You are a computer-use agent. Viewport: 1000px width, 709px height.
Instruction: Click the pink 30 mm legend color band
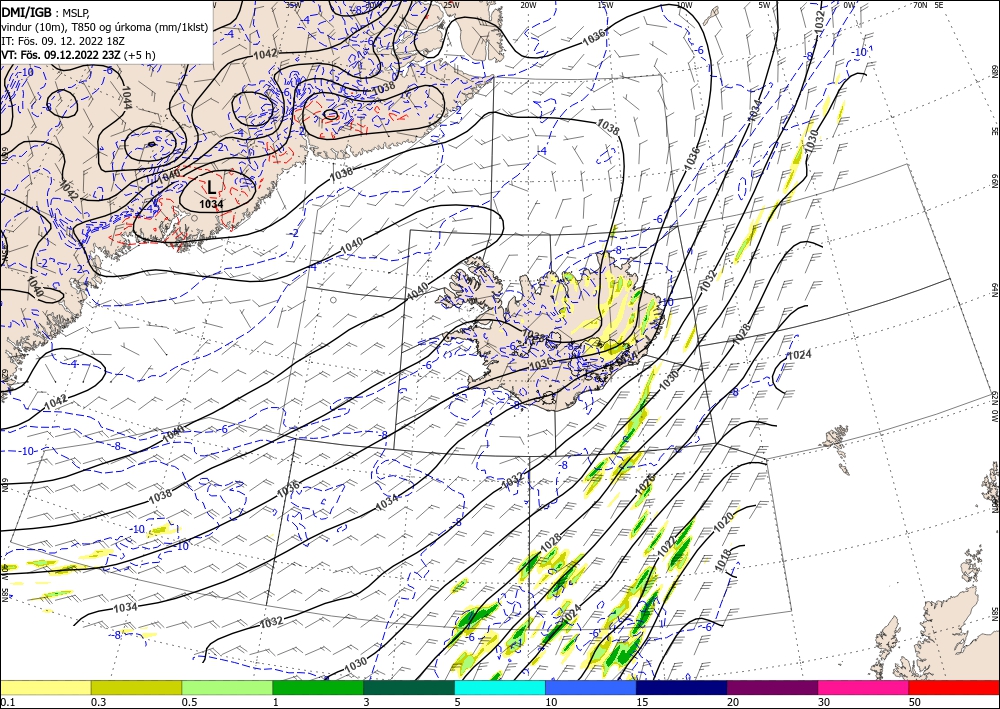[864, 687]
